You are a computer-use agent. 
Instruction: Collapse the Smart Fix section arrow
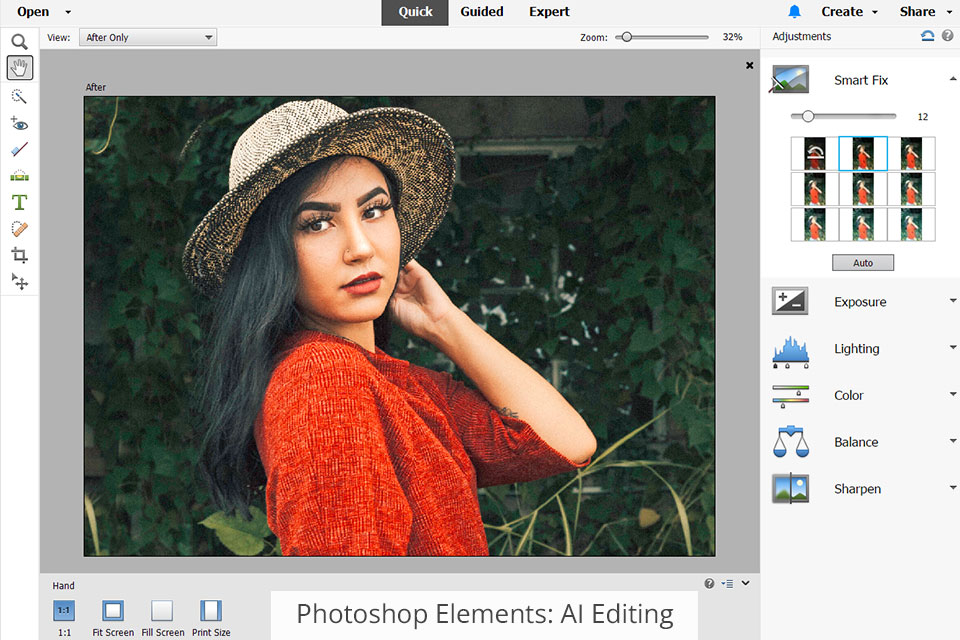(x=953, y=79)
